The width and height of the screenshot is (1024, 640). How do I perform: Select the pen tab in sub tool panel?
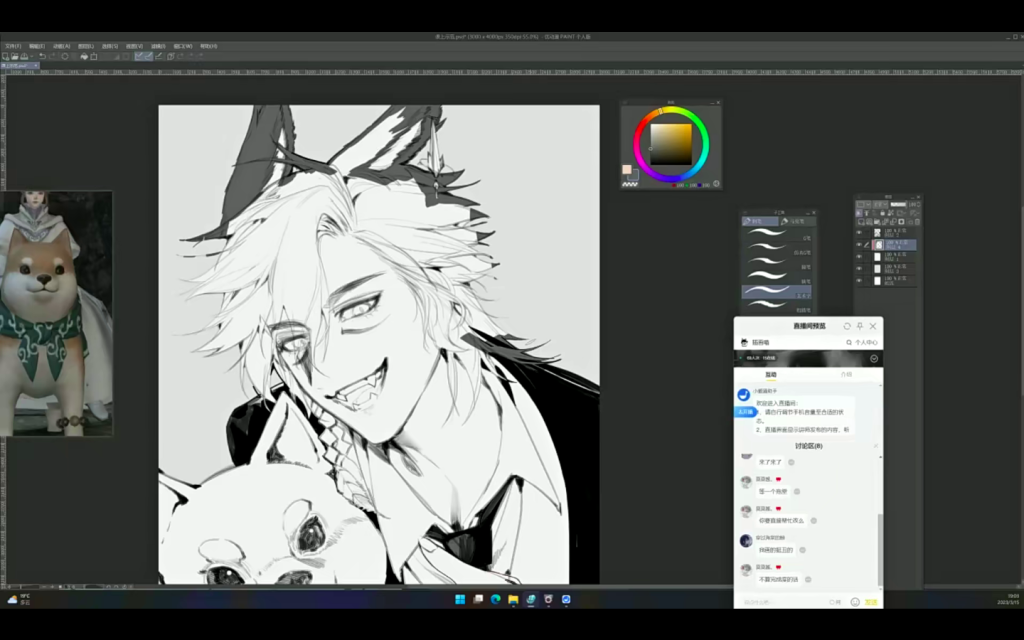point(758,221)
